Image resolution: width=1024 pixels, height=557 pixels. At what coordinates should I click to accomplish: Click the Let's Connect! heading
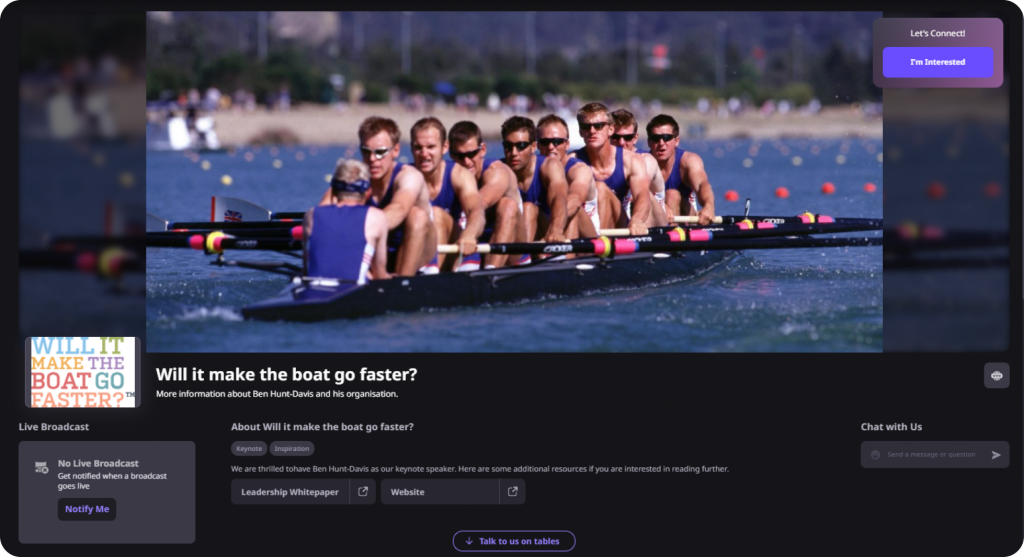[x=937, y=33]
